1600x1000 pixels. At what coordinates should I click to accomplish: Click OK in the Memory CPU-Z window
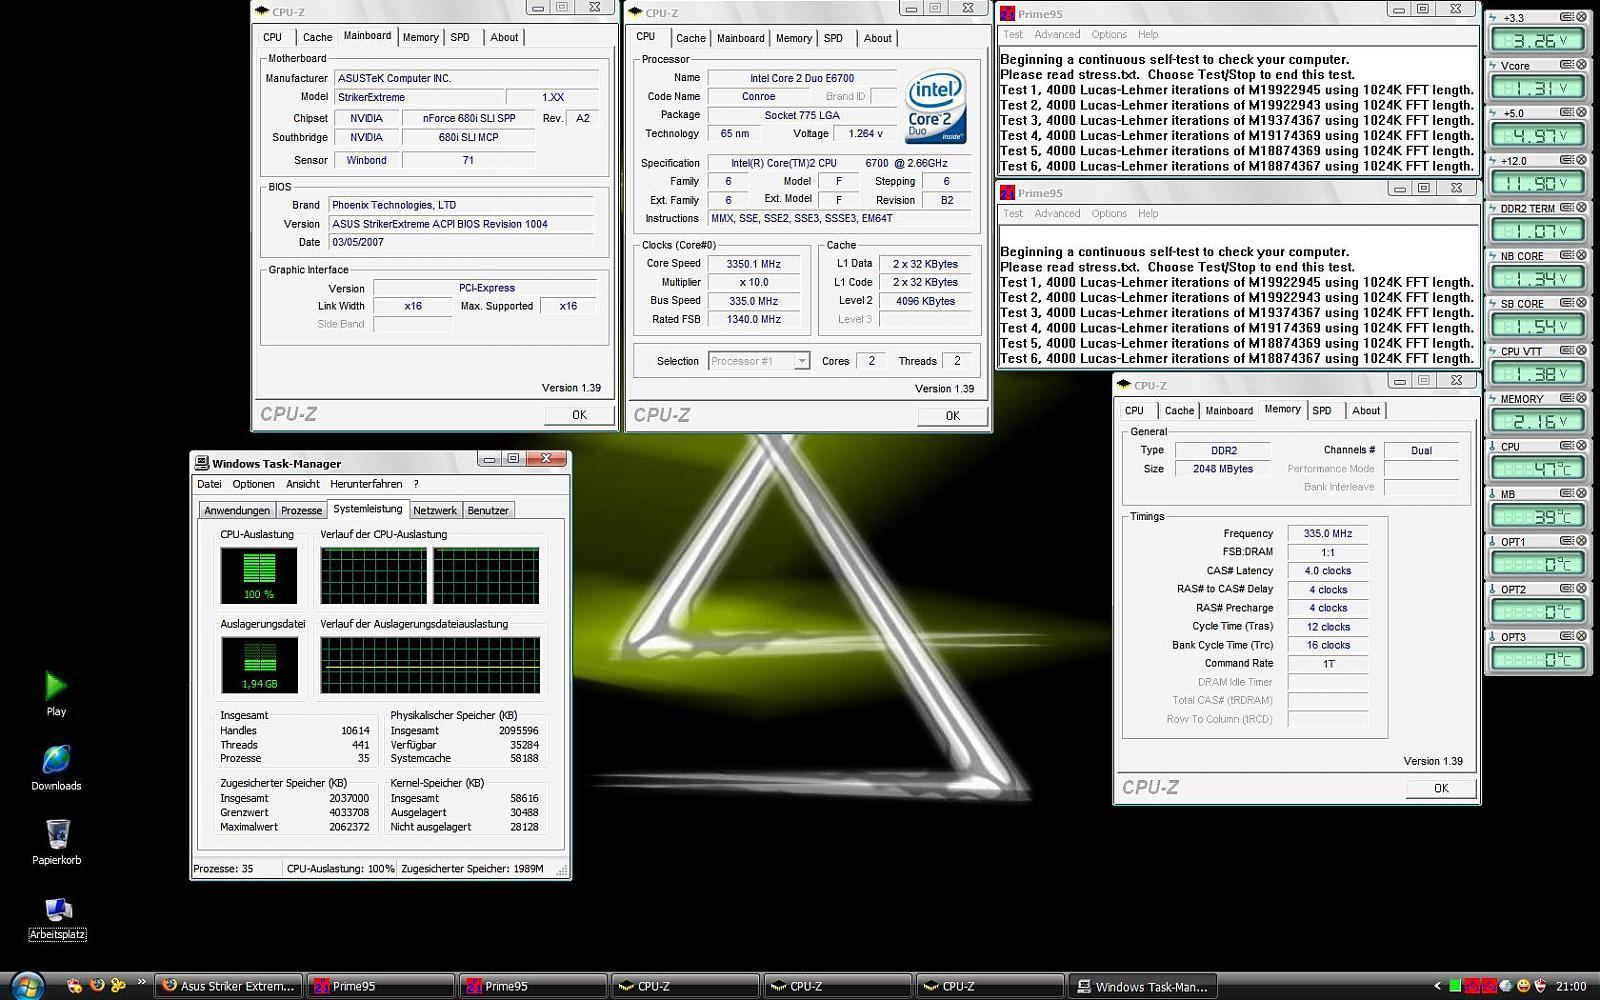click(x=1441, y=788)
